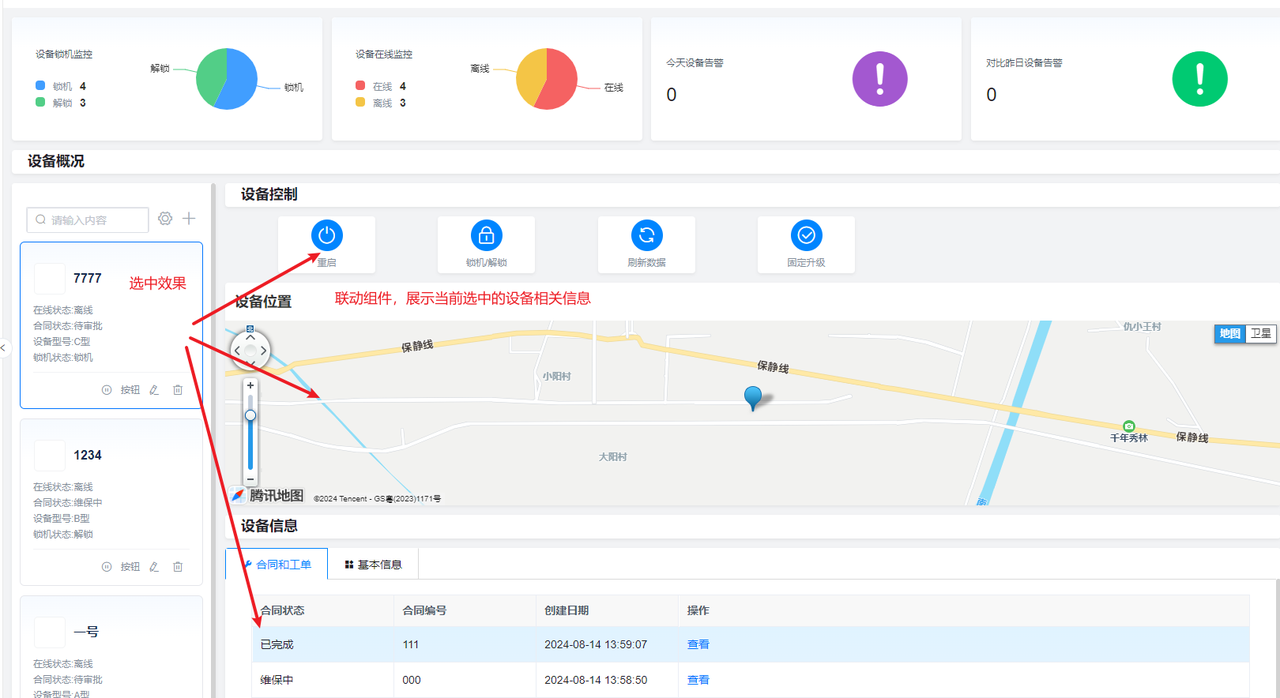Click the 重启 restart power icon
Screen dimensions: 1280x698
327,236
